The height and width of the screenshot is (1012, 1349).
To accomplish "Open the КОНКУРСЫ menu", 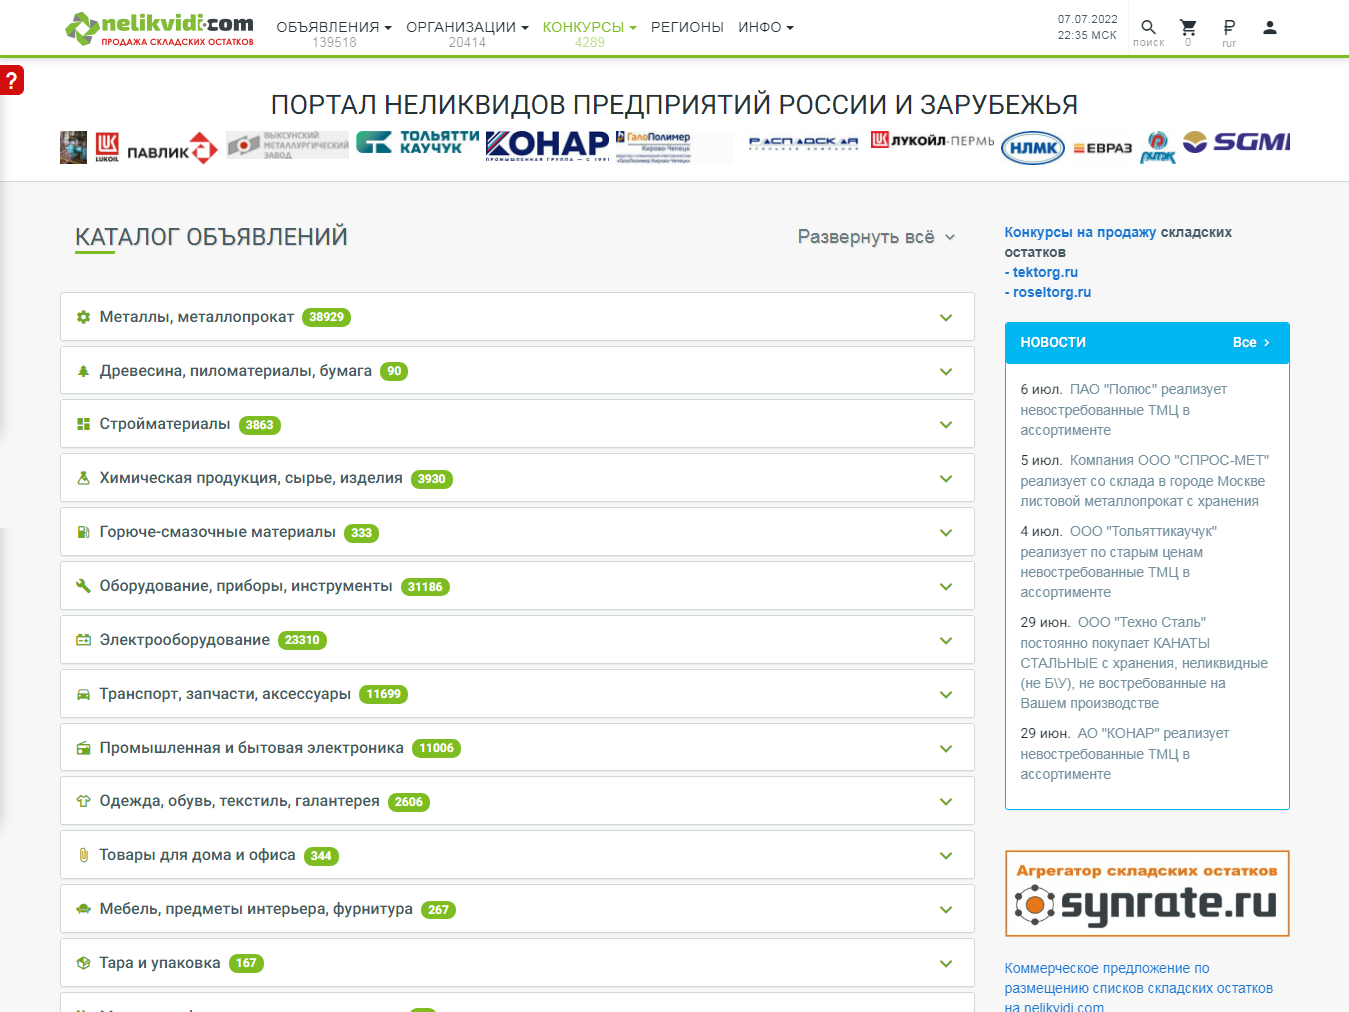I will click(590, 27).
